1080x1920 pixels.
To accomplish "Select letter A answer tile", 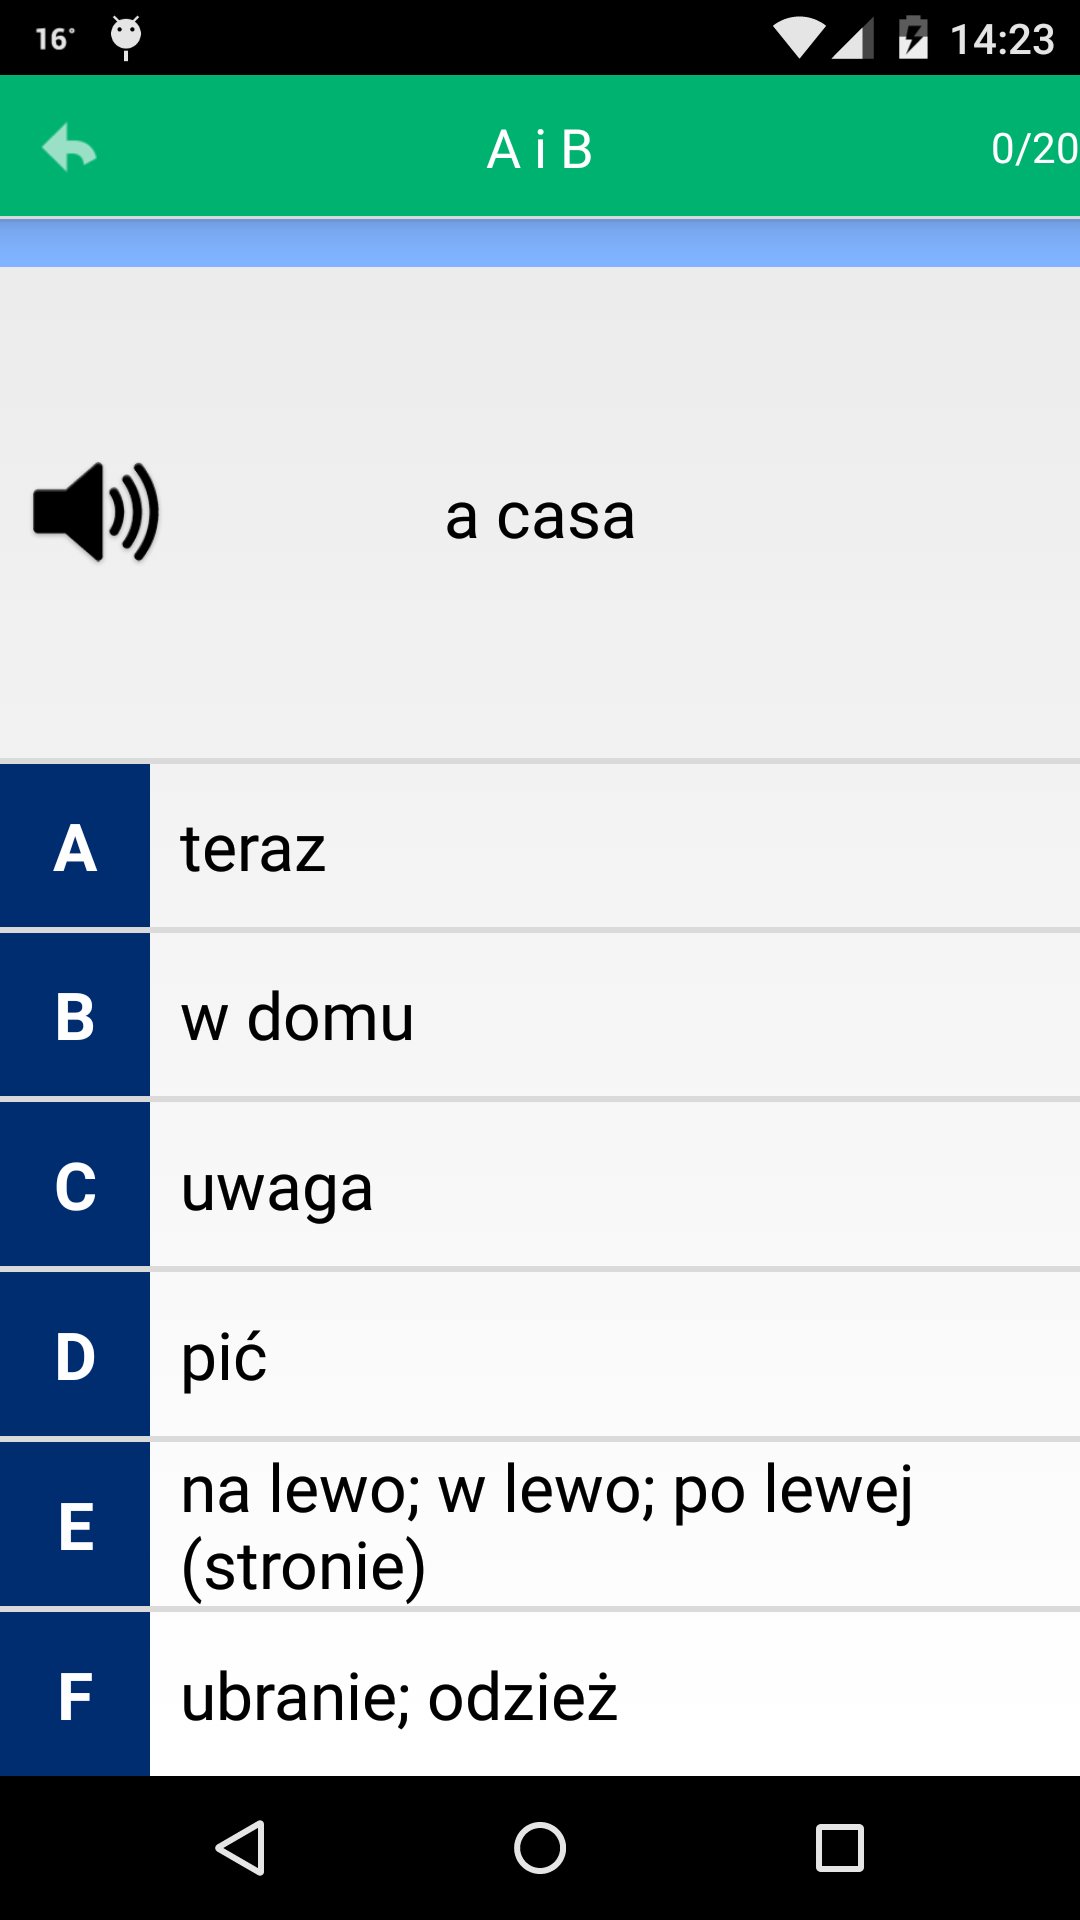I will 75,848.
